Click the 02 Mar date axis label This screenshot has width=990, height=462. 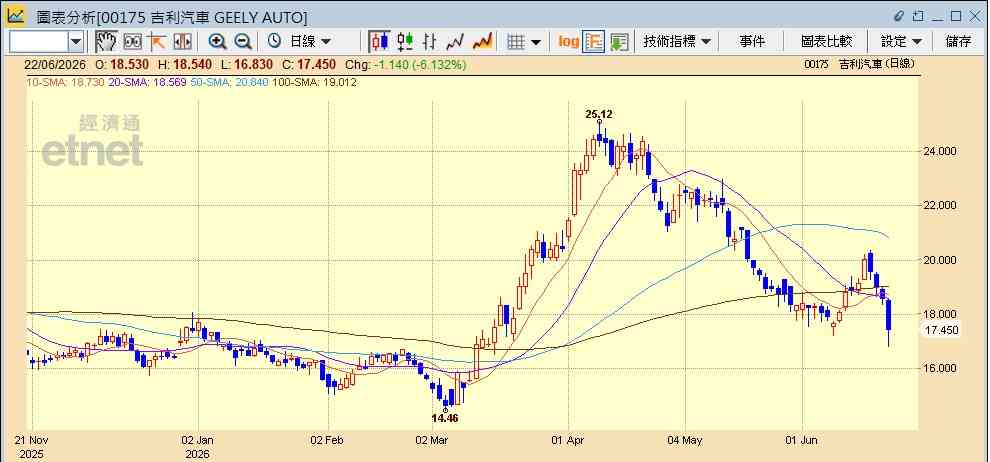[432, 439]
